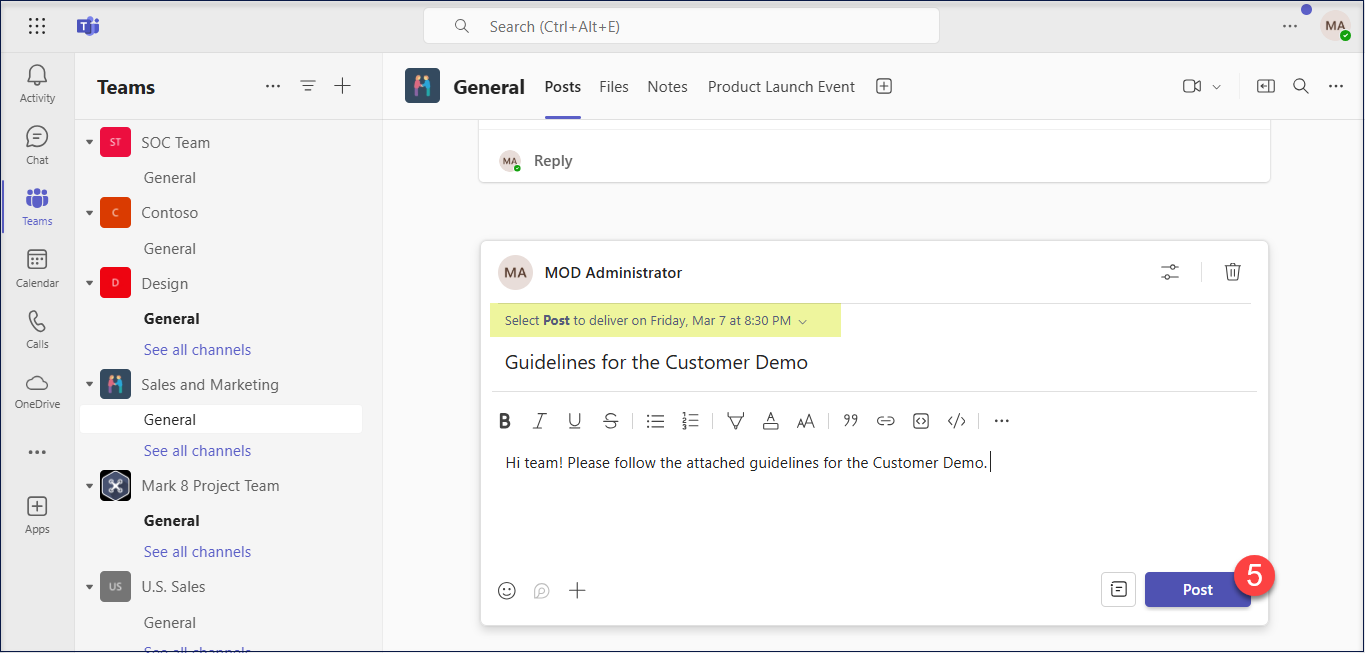Click the Bold formatting icon
Screen dimensions: 1365x653
pos(505,421)
